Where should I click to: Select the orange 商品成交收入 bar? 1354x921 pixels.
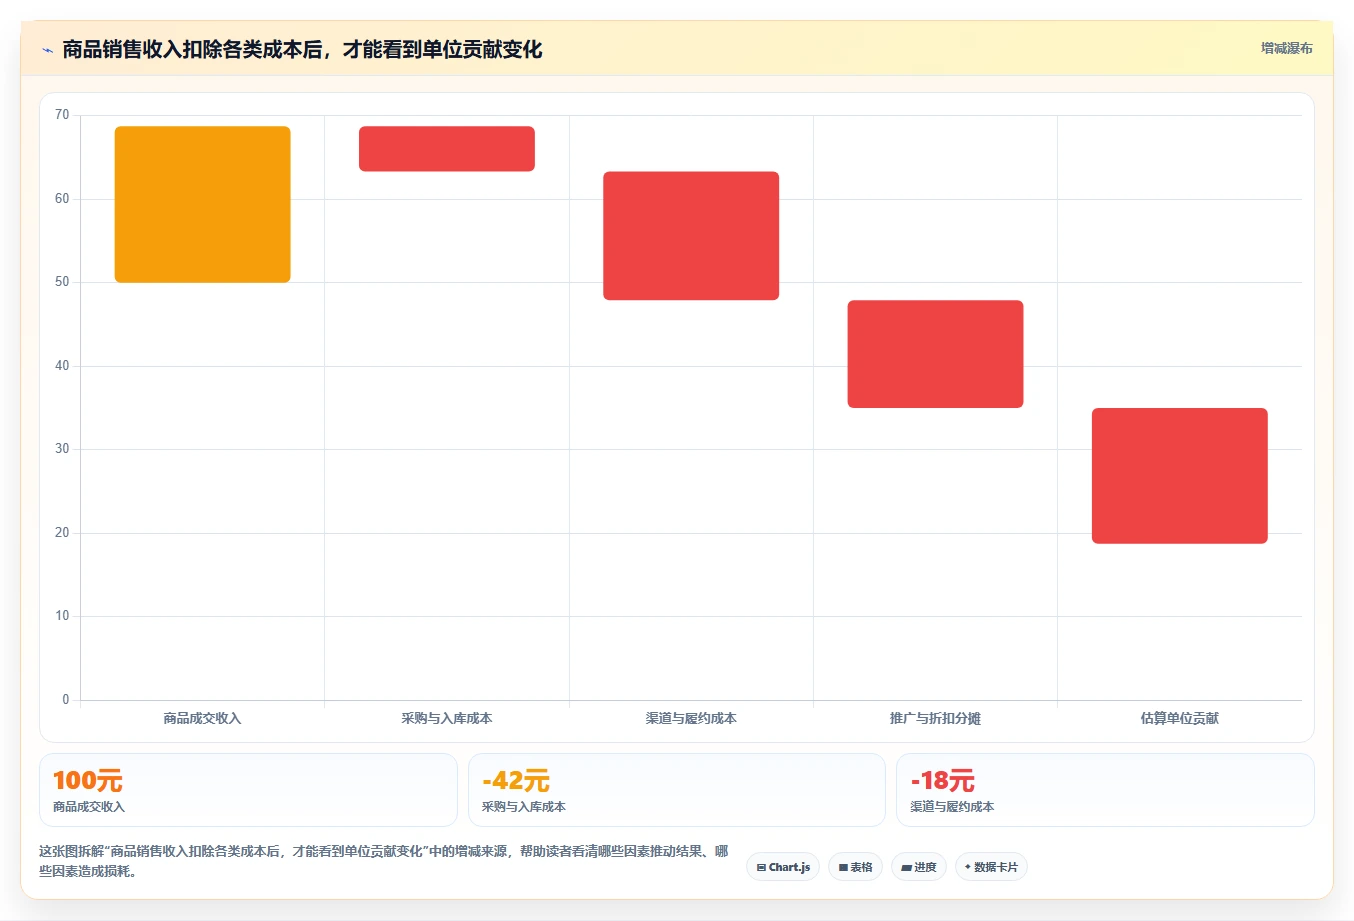tap(203, 204)
